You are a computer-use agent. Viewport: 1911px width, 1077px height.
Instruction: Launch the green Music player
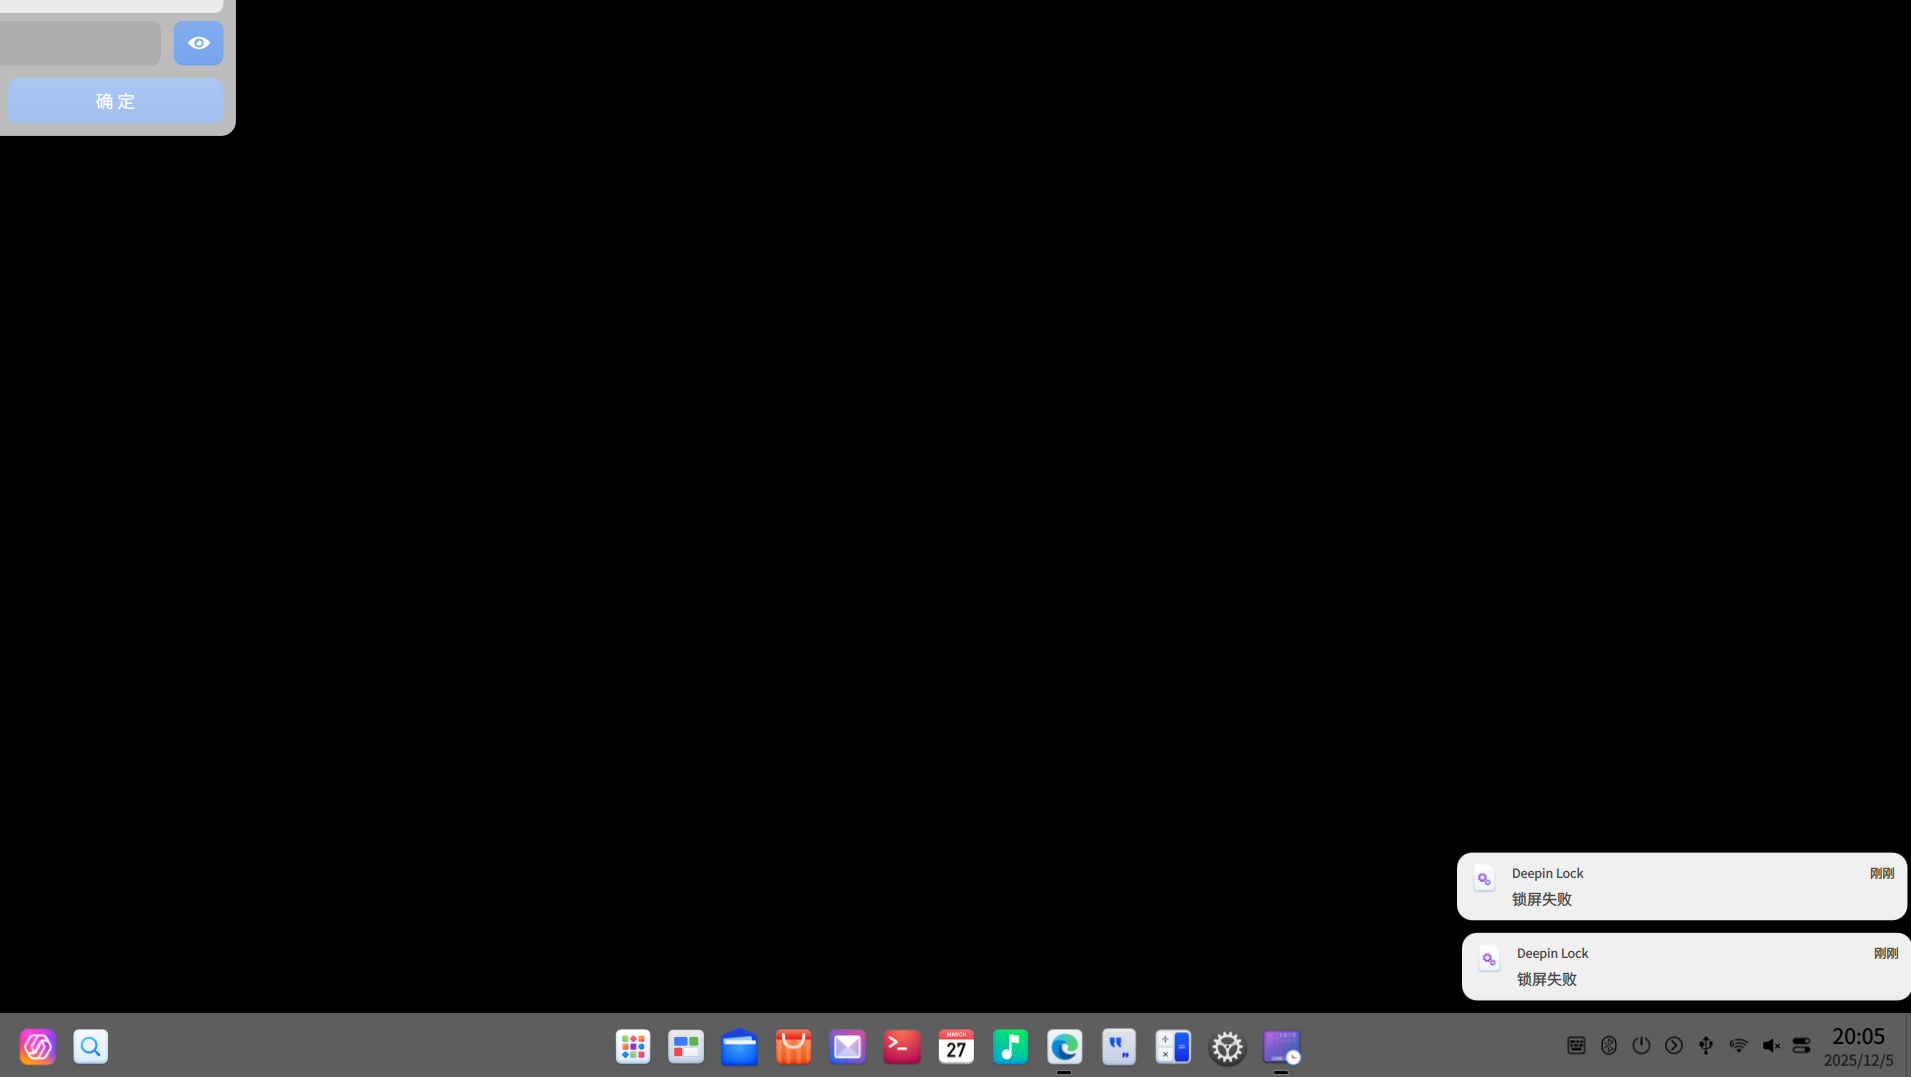coord(1010,1046)
